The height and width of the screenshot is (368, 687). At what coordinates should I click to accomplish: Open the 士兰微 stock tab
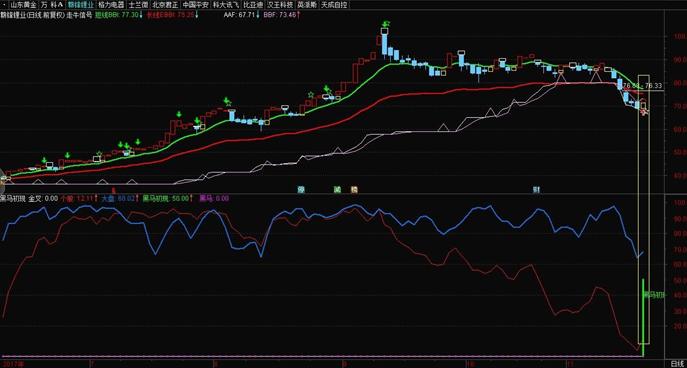(138, 5)
